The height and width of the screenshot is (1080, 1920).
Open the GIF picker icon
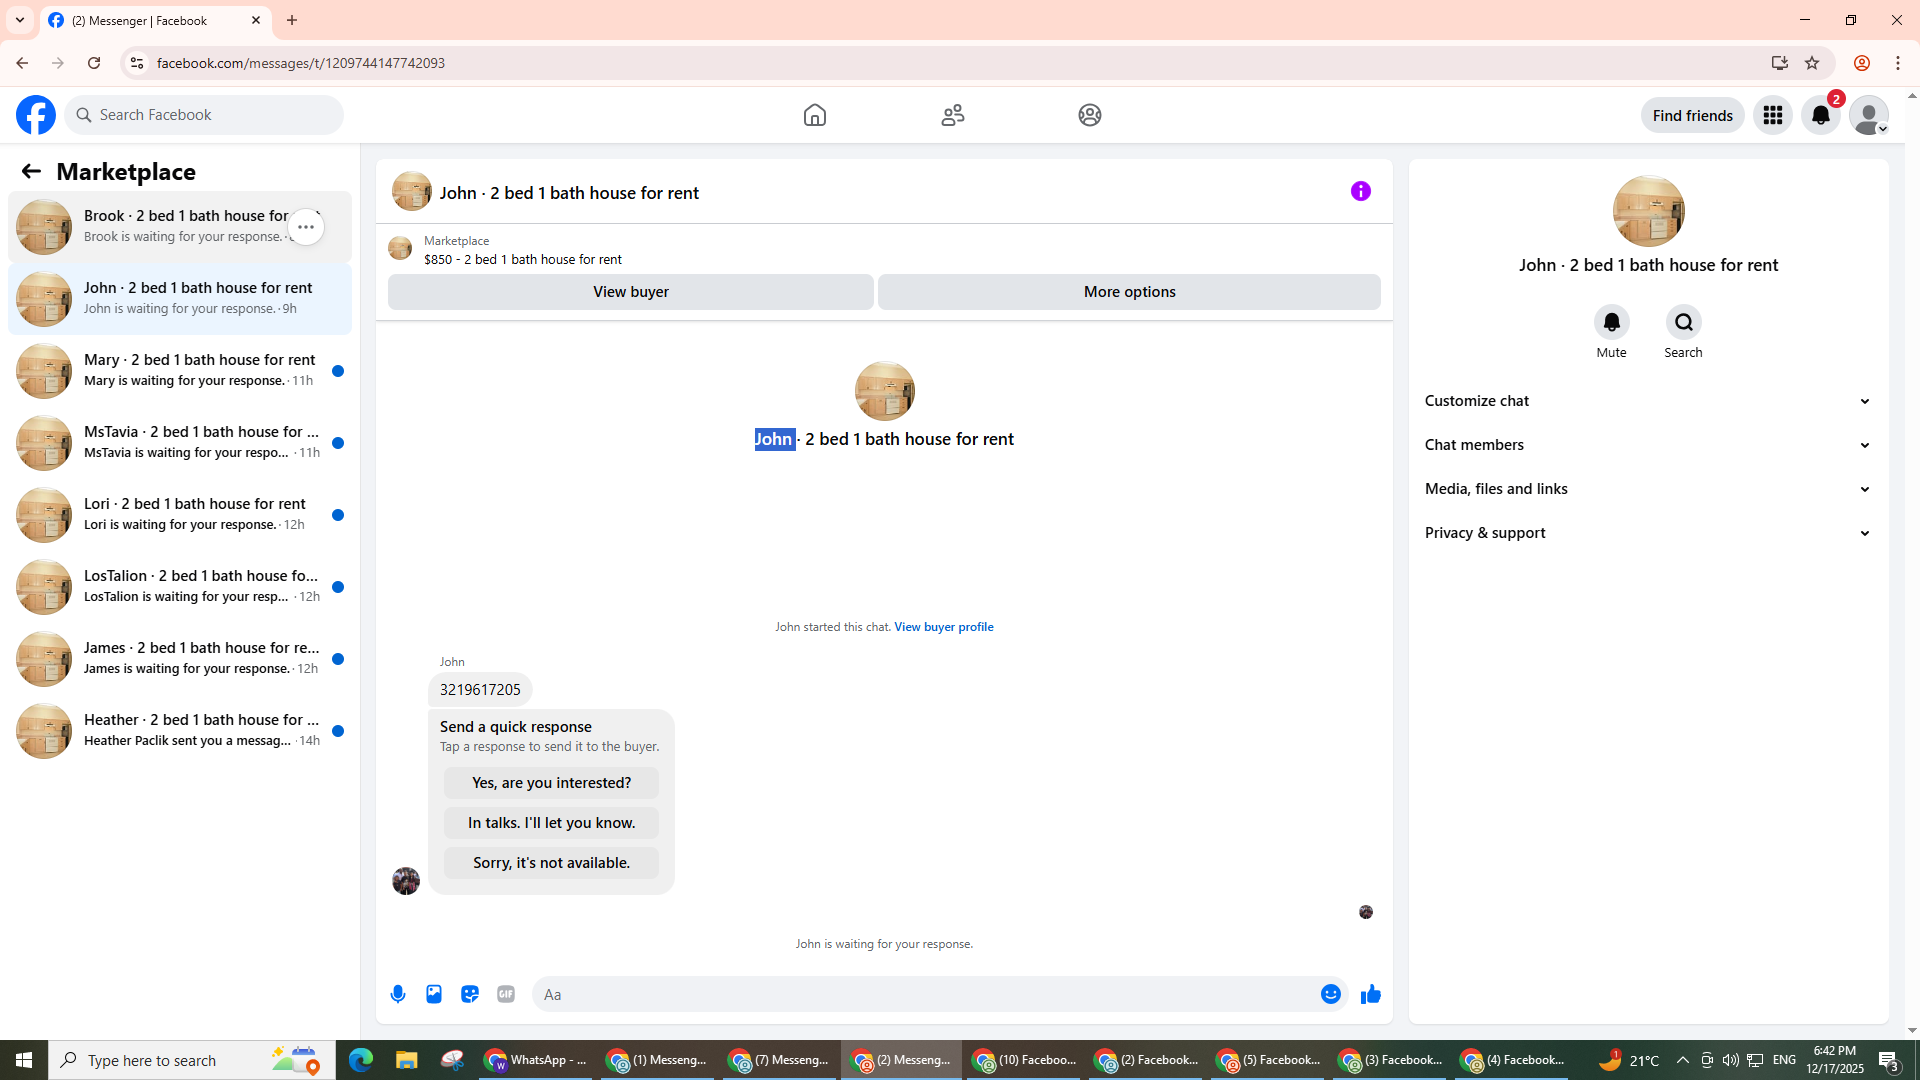506,994
